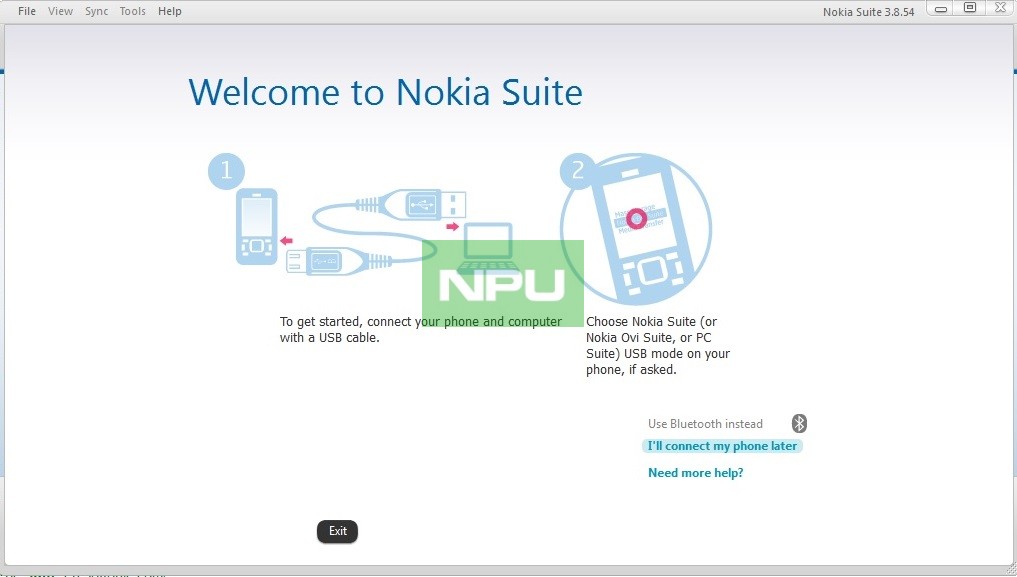This screenshot has width=1017, height=577.
Task: Open the Tools menu
Action: (x=132, y=11)
